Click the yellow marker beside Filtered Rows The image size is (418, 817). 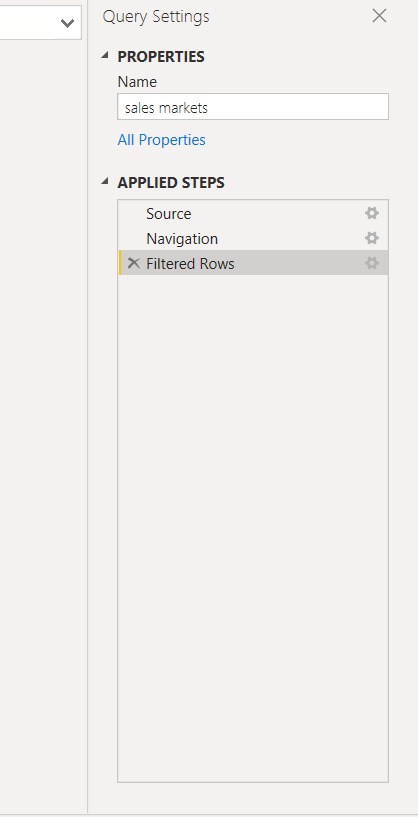(x=120, y=263)
